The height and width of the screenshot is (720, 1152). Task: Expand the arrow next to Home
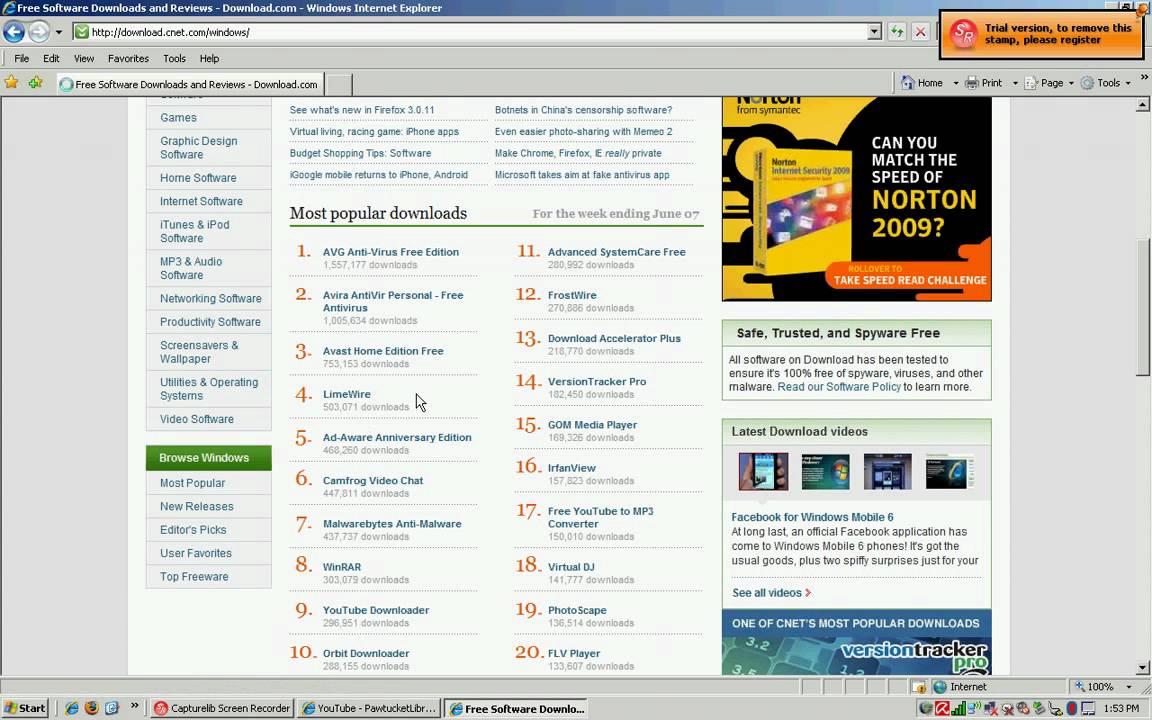(x=955, y=83)
